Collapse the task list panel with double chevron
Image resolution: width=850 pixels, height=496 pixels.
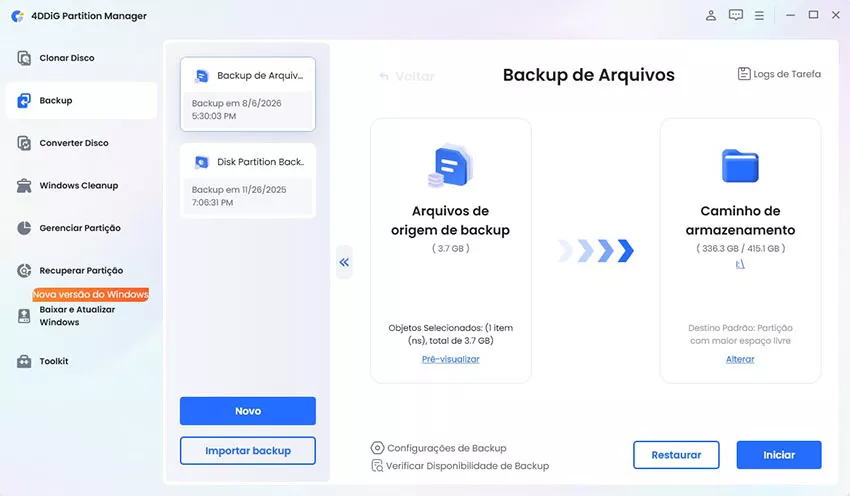point(344,262)
